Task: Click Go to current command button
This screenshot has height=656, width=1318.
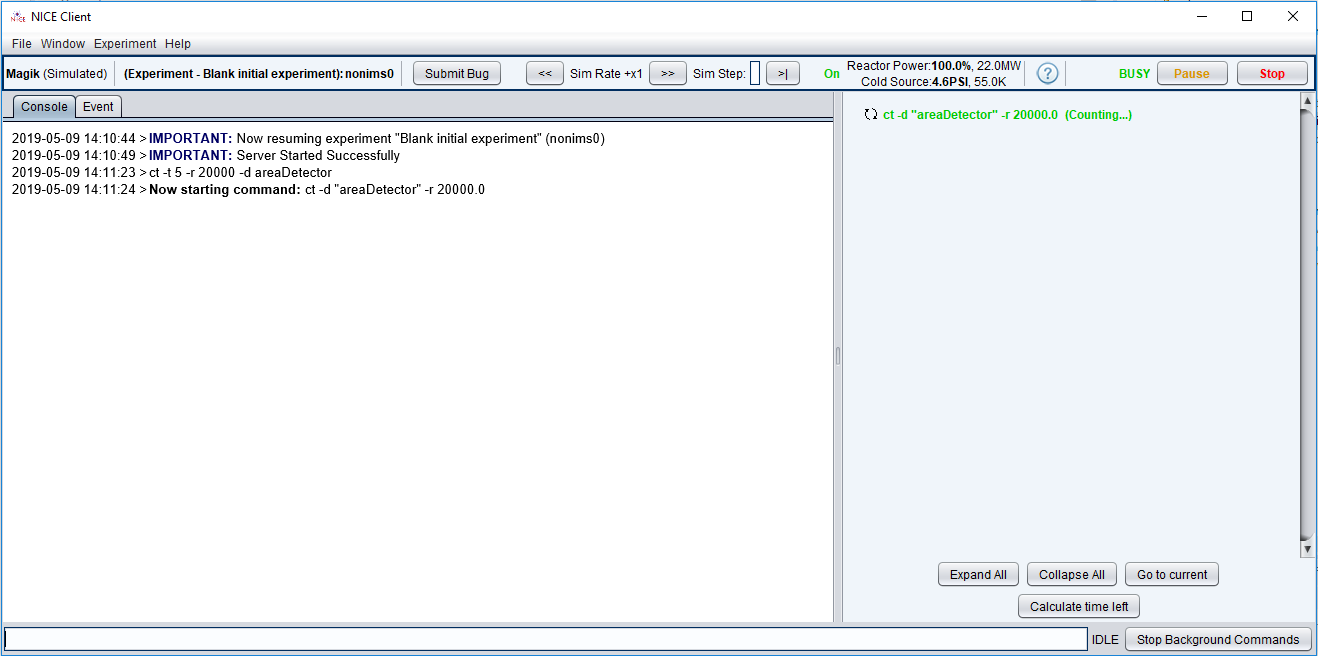Action: click(x=1171, y=575)
